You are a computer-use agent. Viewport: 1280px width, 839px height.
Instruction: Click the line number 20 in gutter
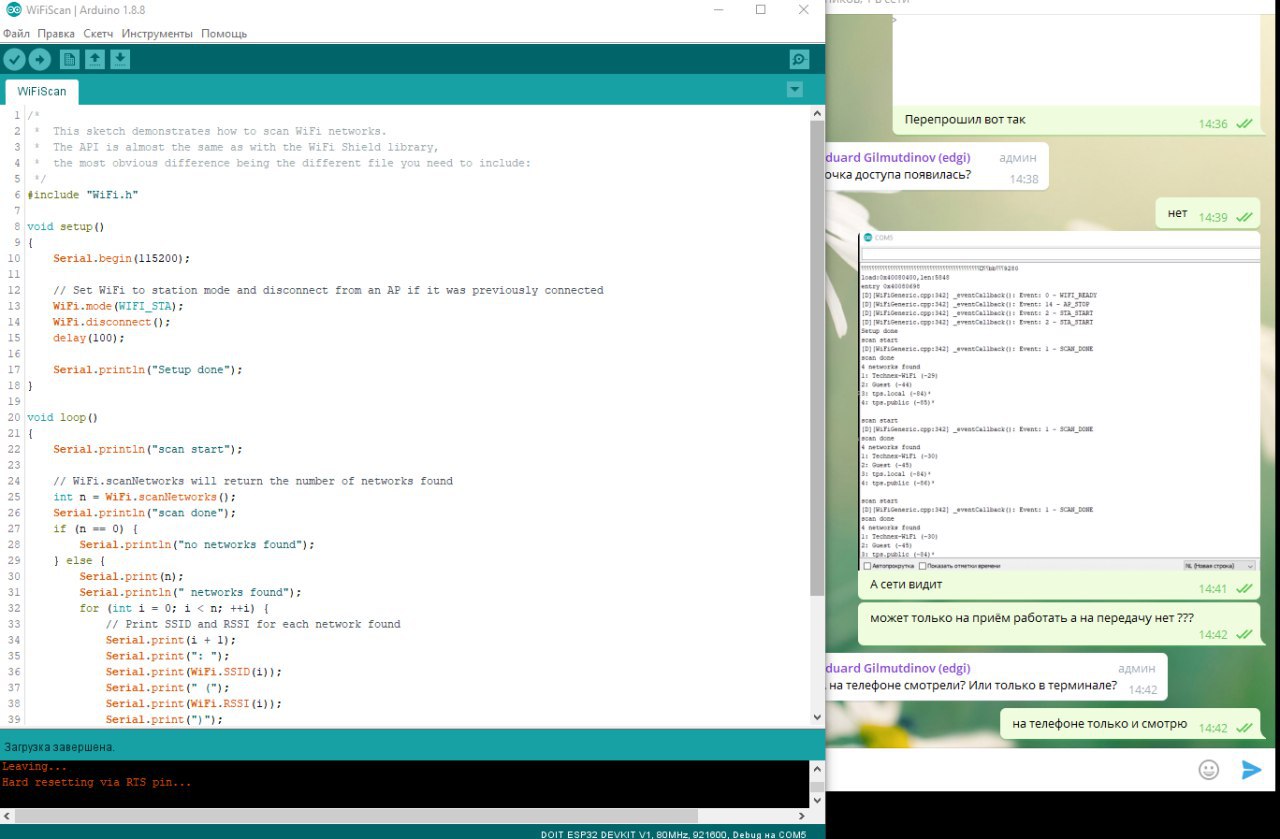pyautogui.click(x=14, y=417)
